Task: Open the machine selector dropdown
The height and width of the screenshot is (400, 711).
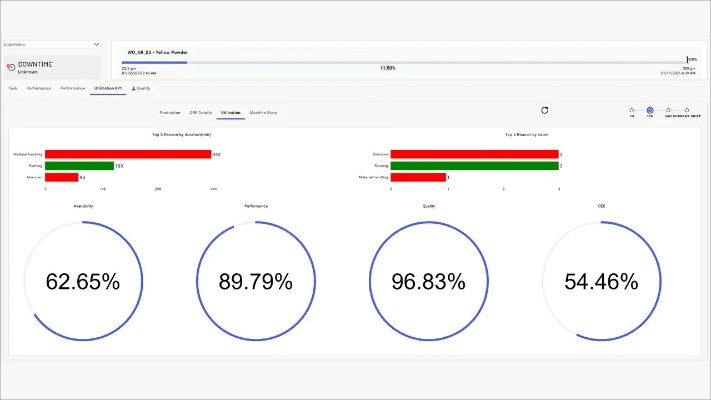Action: 96,45
